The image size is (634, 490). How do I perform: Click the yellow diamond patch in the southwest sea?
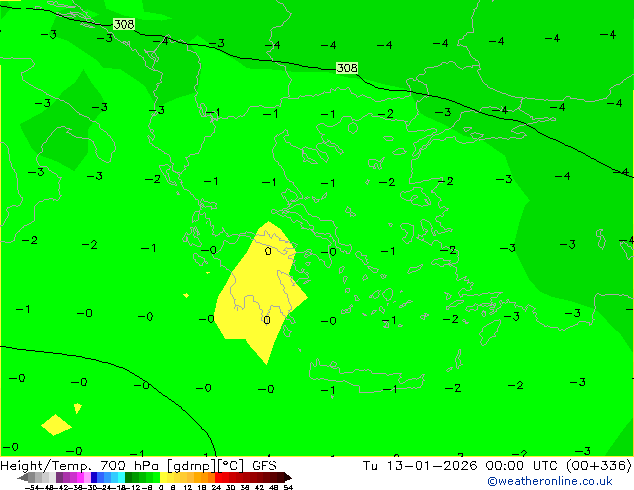pos(56,425)
